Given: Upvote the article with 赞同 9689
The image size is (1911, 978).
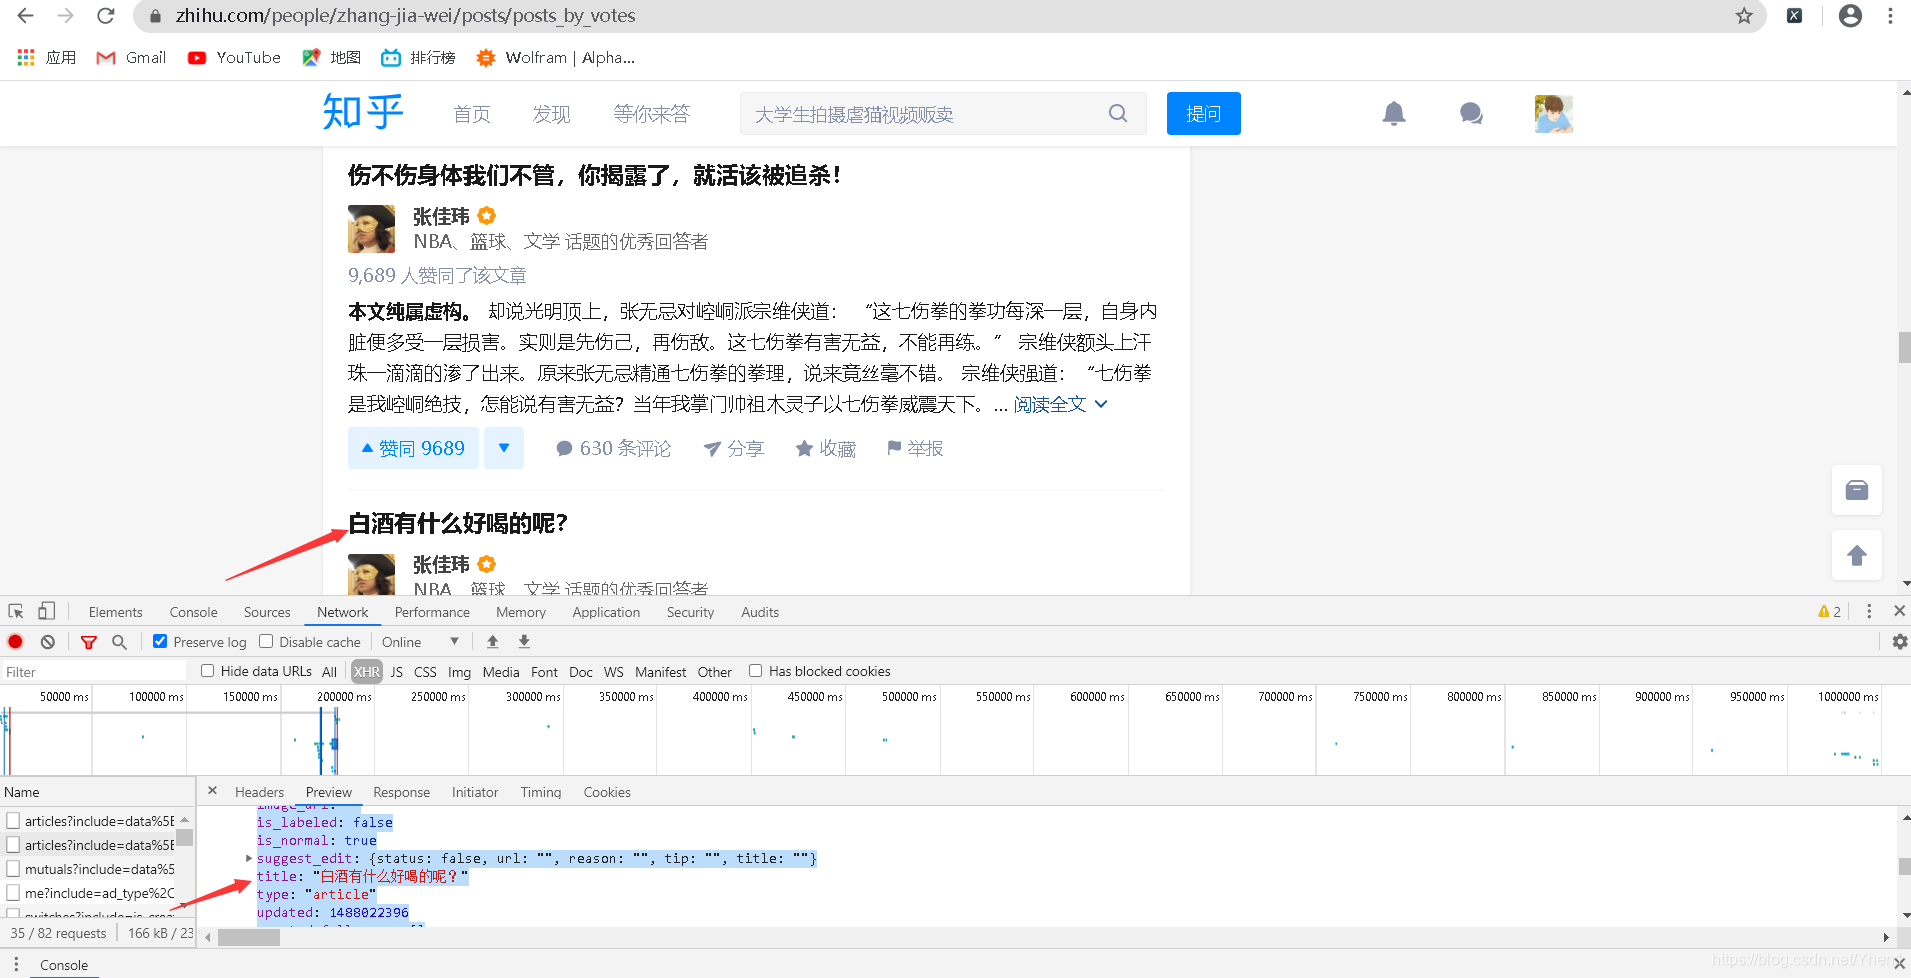Looking at the screenshot, I should [x=413, y=448].
